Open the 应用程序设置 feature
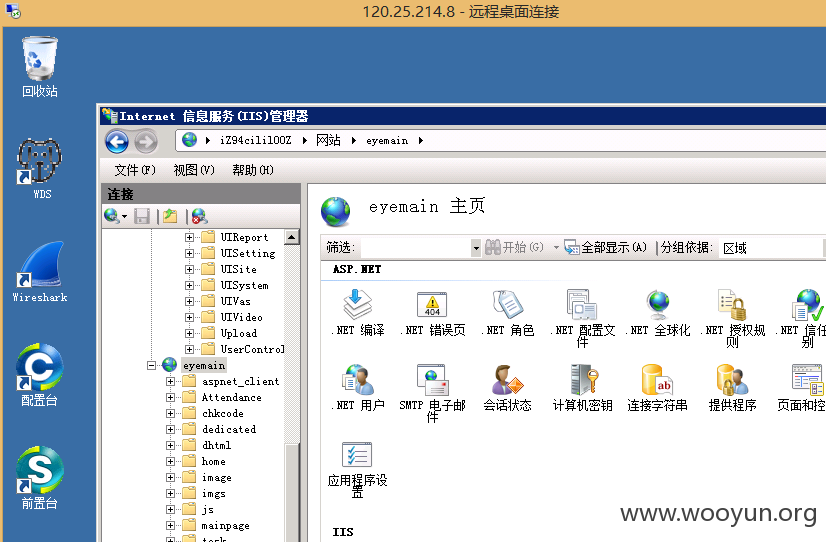Image resolution: width=826 pixels, height=542 pixels. pos(358,469)
